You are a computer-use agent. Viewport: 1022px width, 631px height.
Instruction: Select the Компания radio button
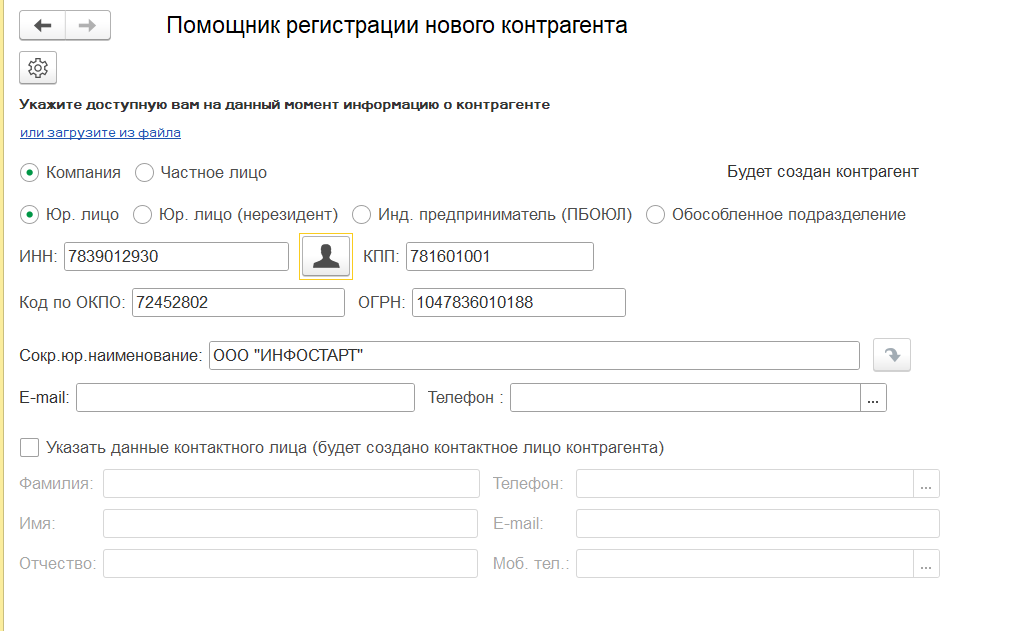point(30,173)
